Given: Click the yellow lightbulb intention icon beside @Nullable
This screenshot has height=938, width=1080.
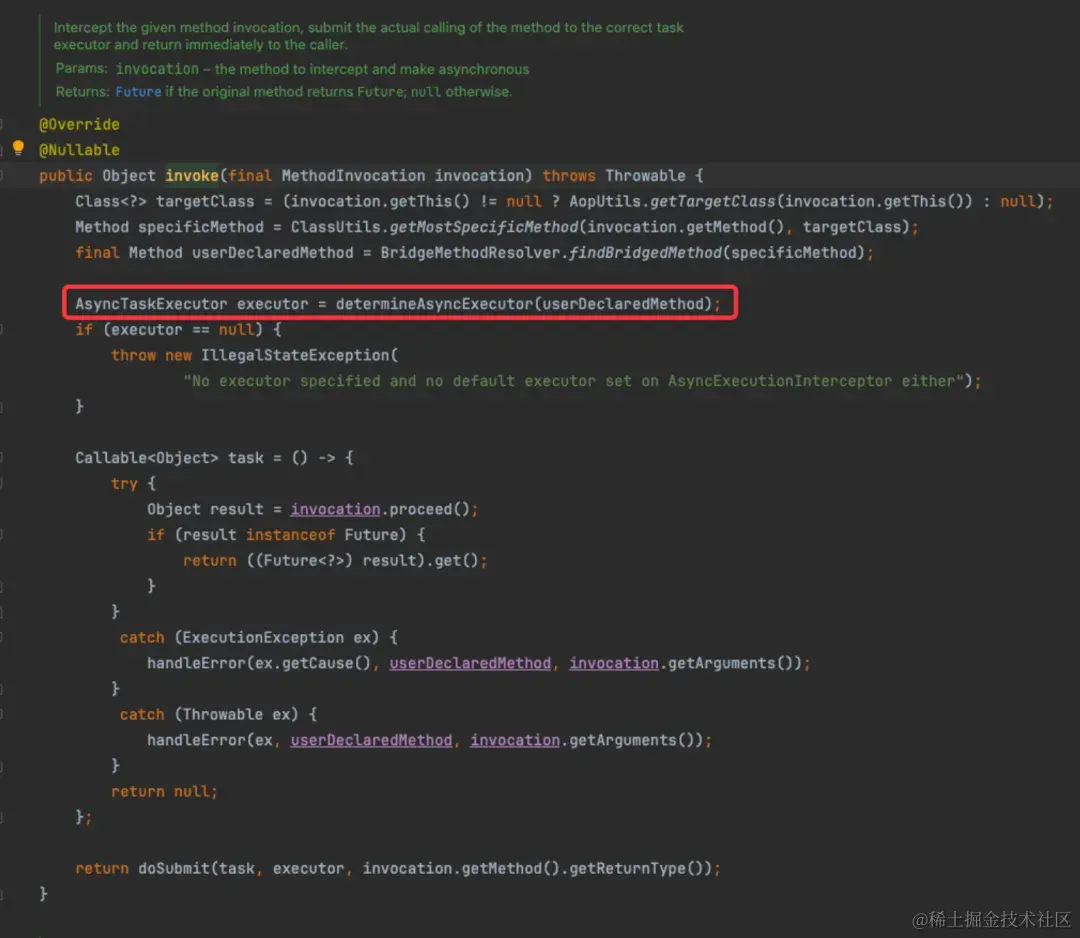Looking at the screenshot, I should coord(19,147).
